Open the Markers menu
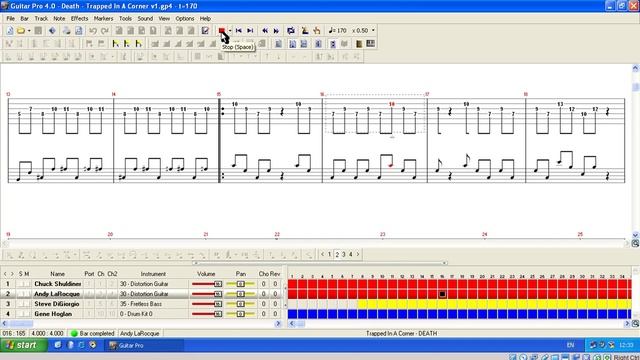This screenshot has height=360, width=640. coord(103,18)
